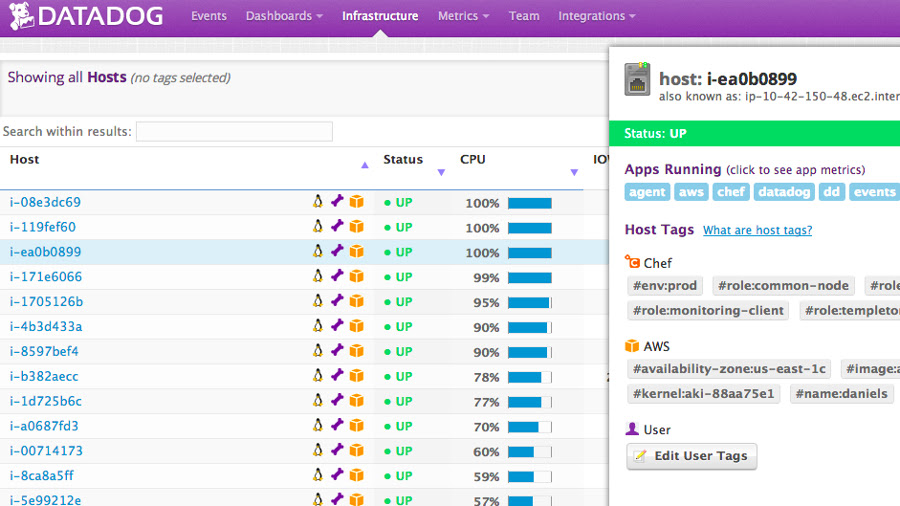Click the chef app tag
Image resolution: width=900 pixels, height=506 pixels.
(x=731, y=192)
